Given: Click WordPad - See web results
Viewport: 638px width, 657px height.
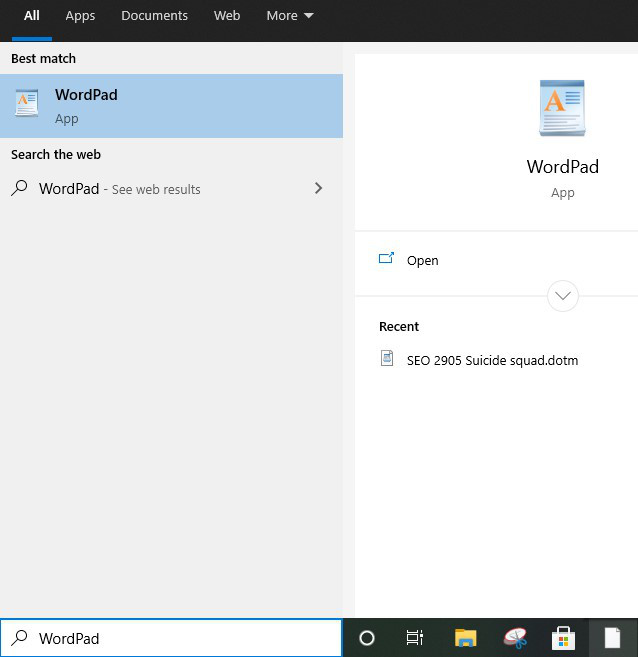Looking at the screenshot, I should click(x=120, y=189).
